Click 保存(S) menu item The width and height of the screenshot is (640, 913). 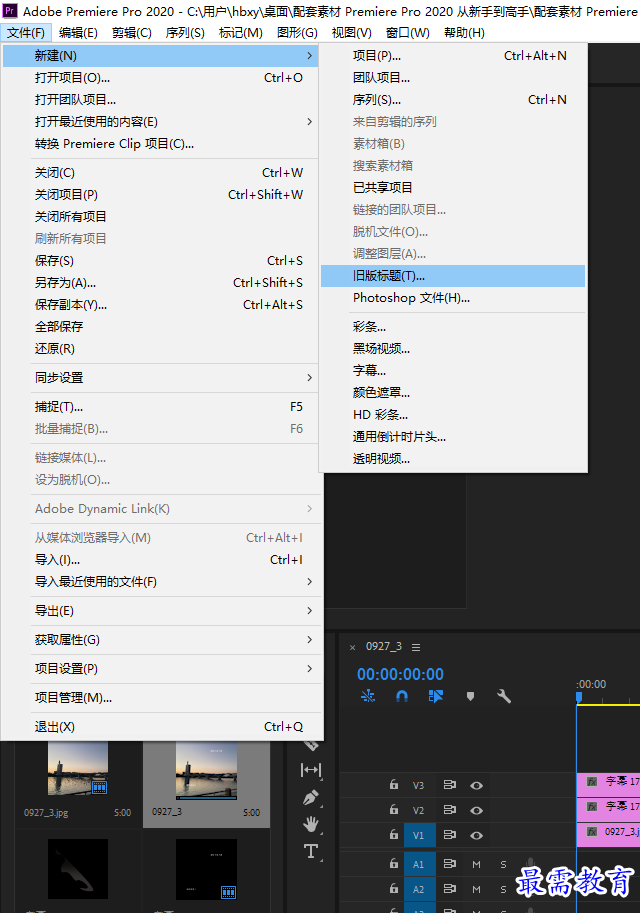pos(160,261)
